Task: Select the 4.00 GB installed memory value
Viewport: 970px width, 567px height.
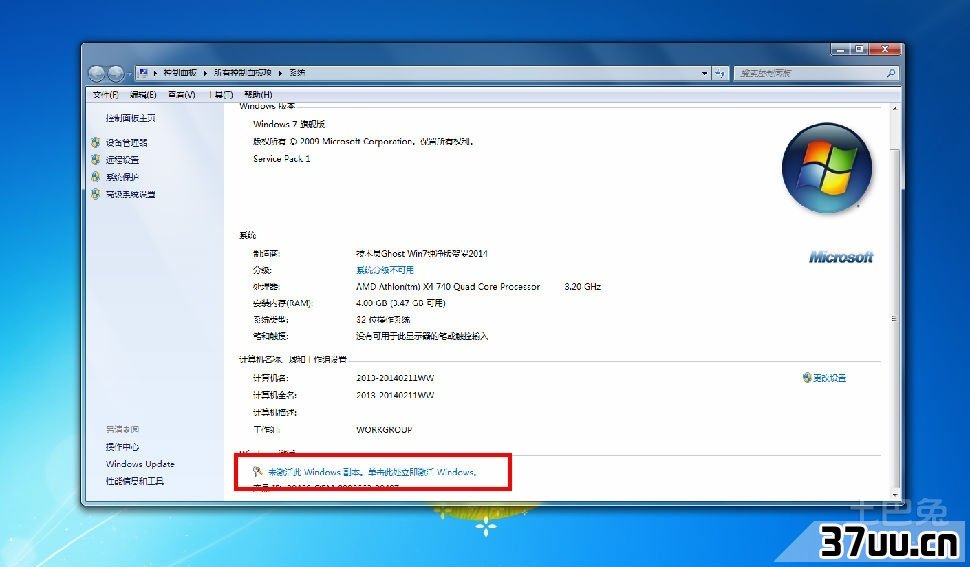Action: [401, 304]
